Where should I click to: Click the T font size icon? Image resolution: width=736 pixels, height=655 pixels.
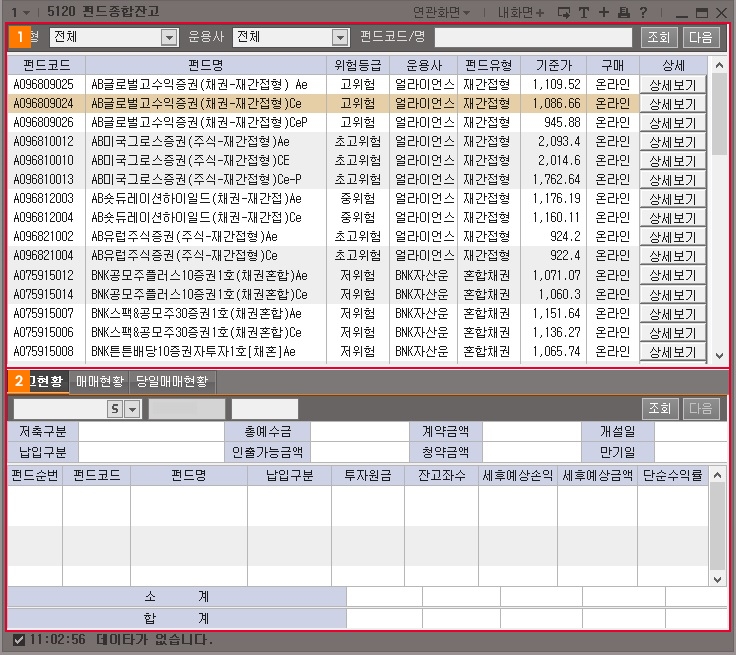click(x=584, y=13)
